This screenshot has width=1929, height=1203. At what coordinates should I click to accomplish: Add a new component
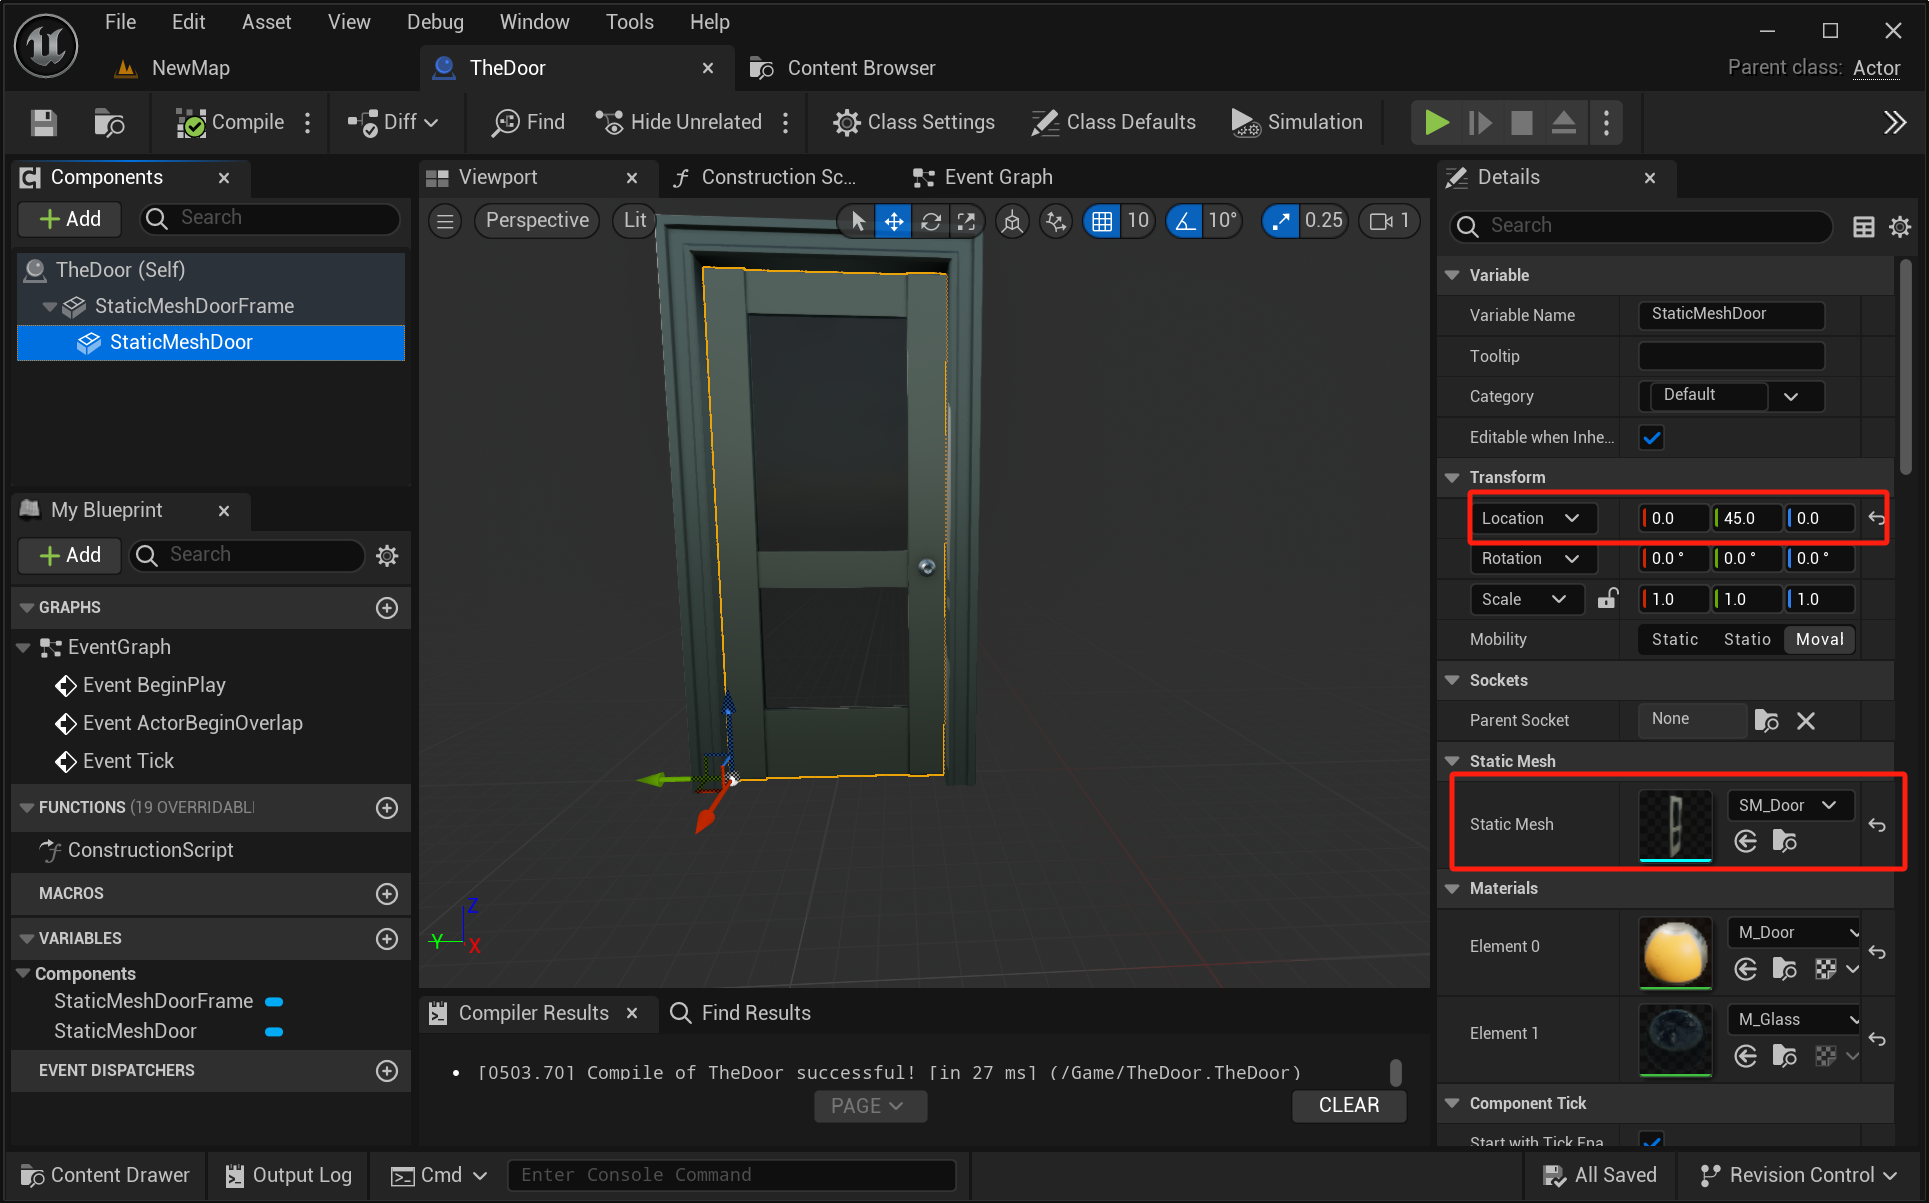70,219
